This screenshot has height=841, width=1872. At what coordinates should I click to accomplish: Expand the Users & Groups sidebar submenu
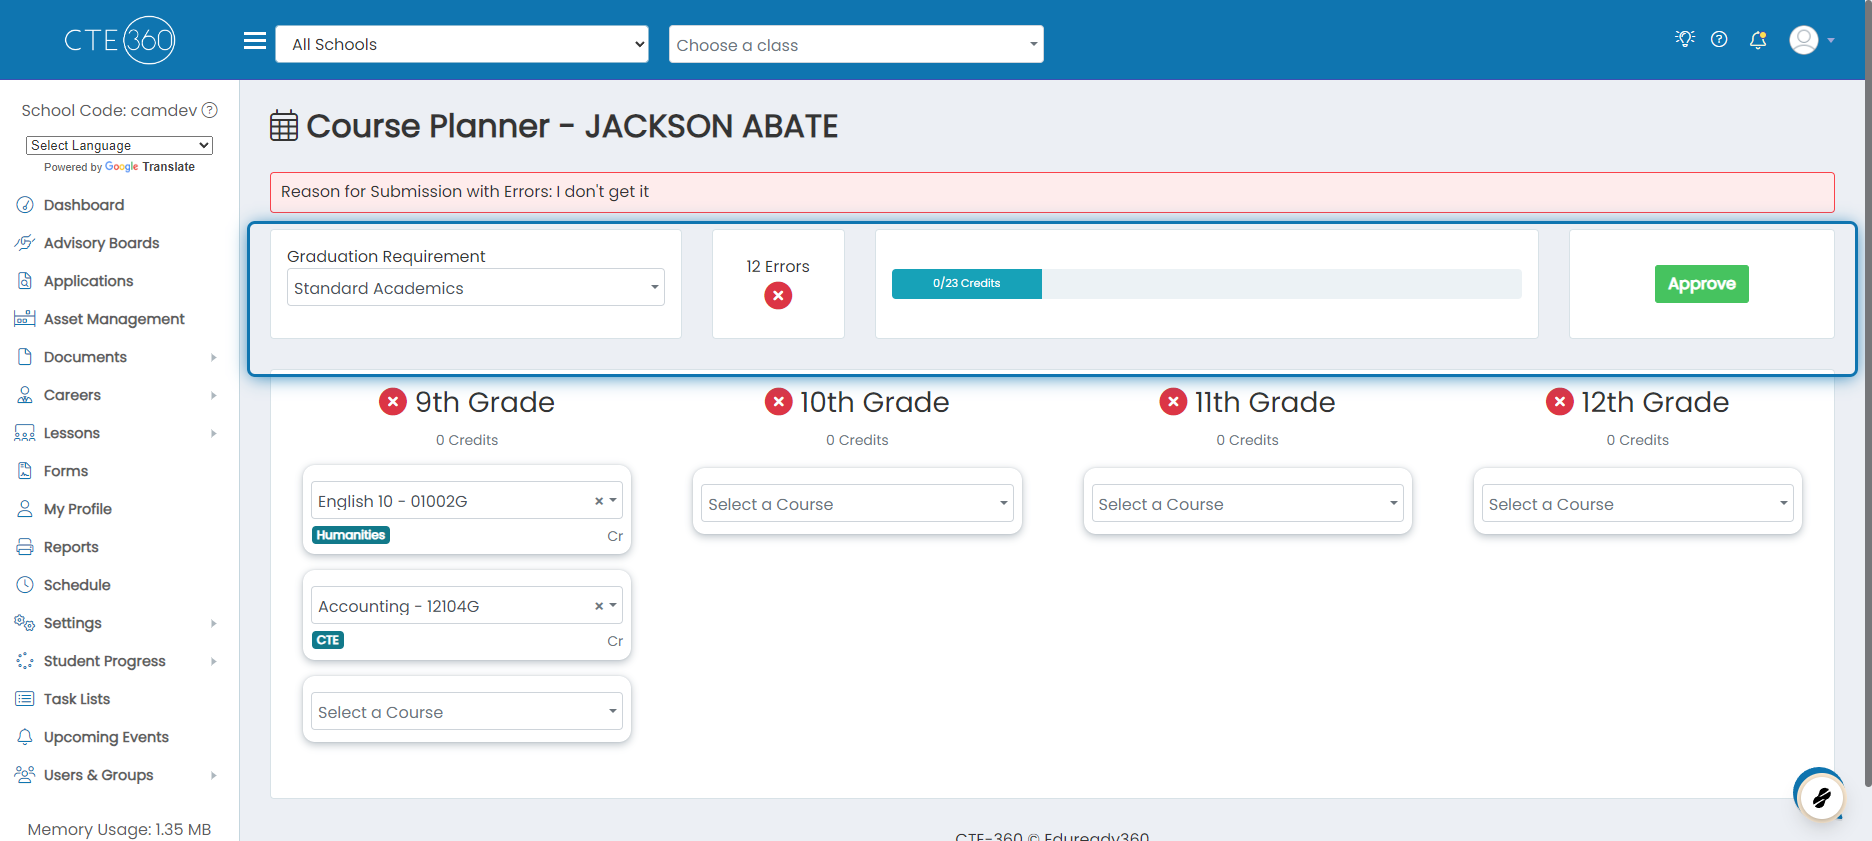214,775
